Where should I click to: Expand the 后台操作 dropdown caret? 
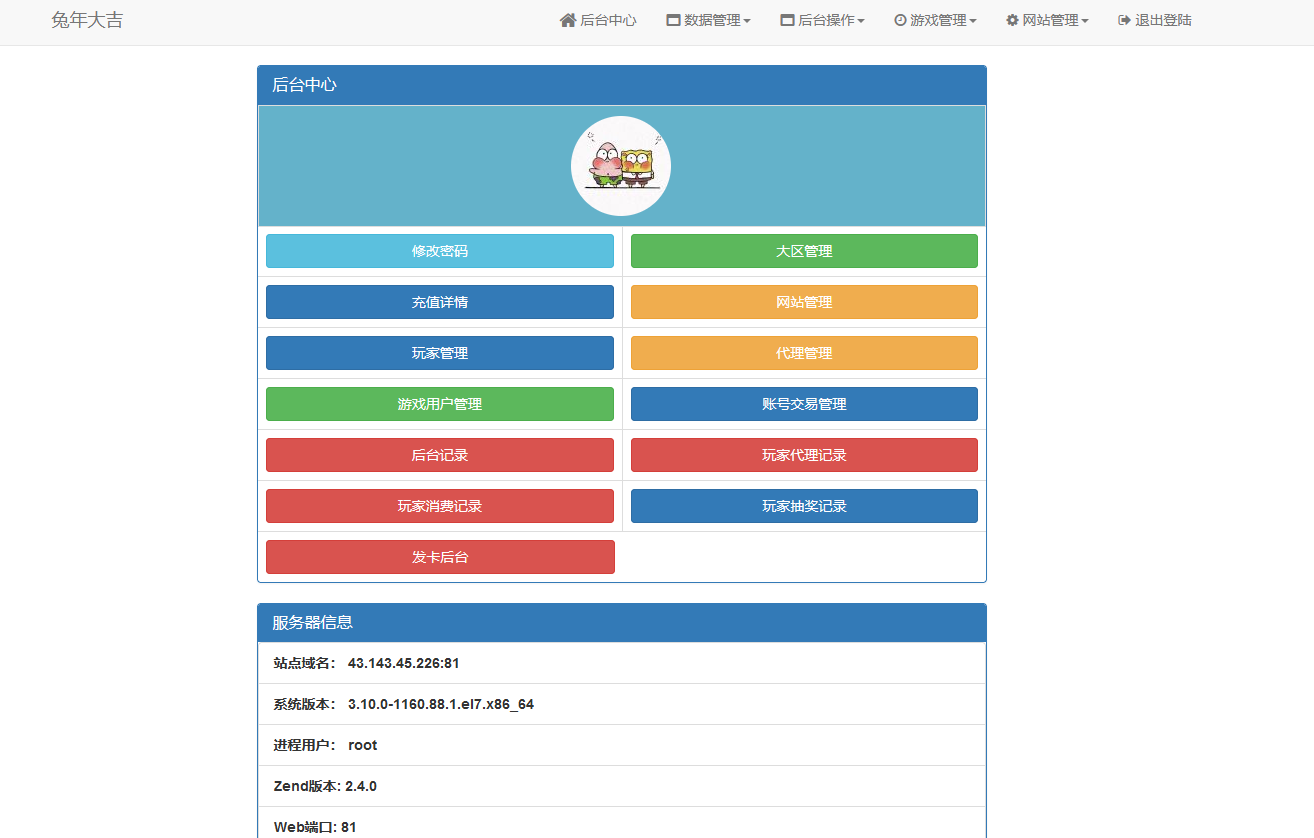(x=861, y=21)
